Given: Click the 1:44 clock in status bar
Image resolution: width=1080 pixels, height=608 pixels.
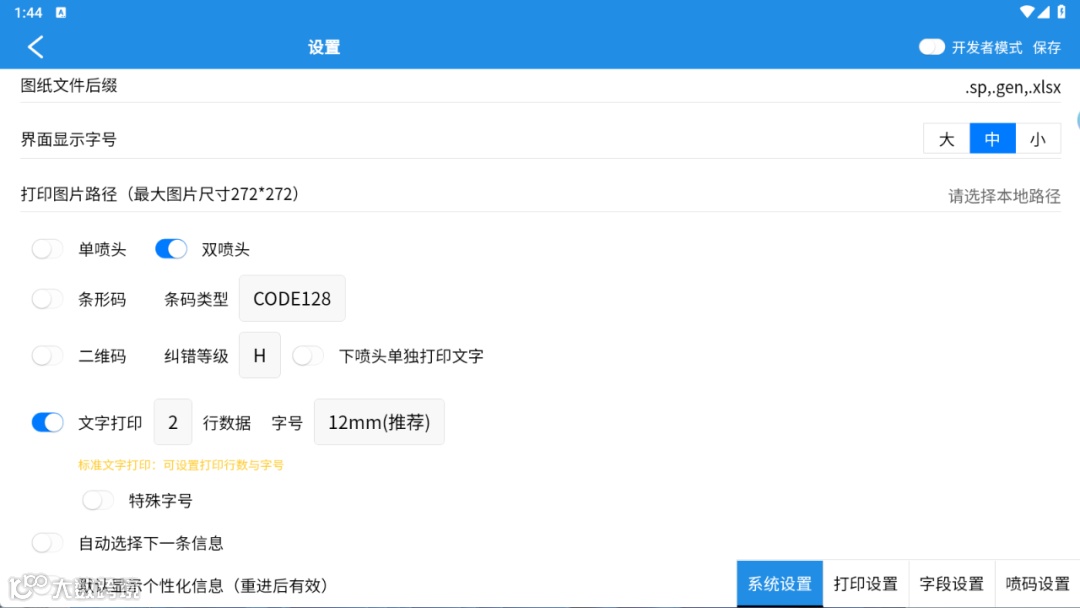Looking at the screenshot, I should tap(28, 12).
